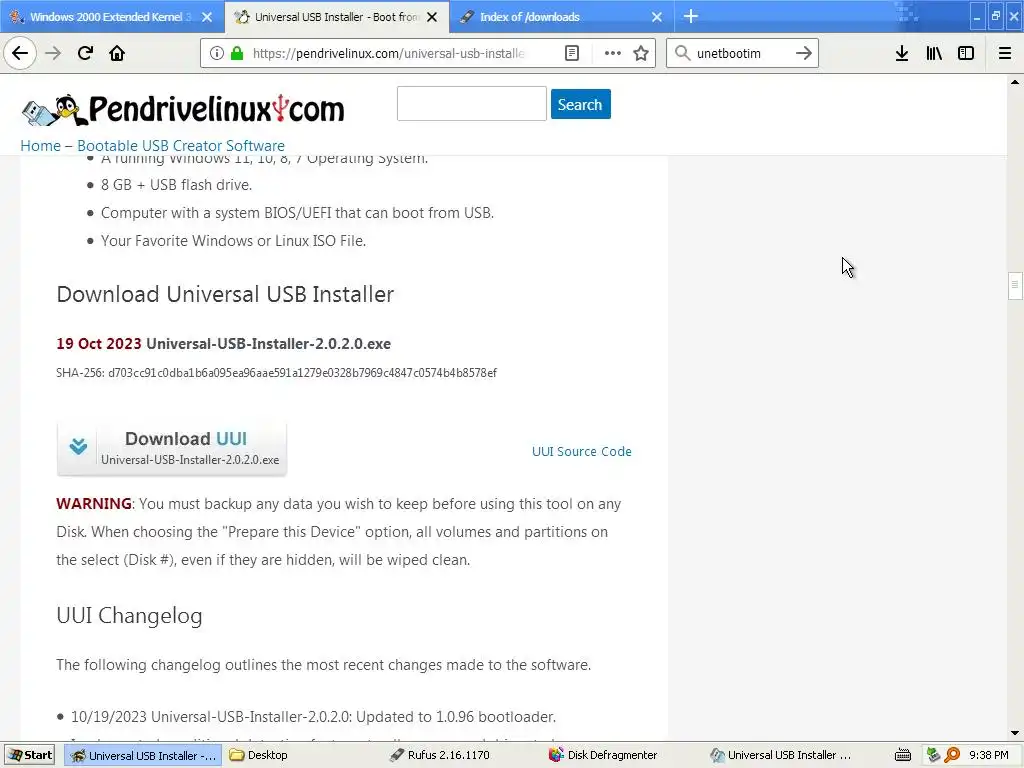This screenshot has width=1024, height=768.
Task: Go back to the previous page
Action: 20,53
